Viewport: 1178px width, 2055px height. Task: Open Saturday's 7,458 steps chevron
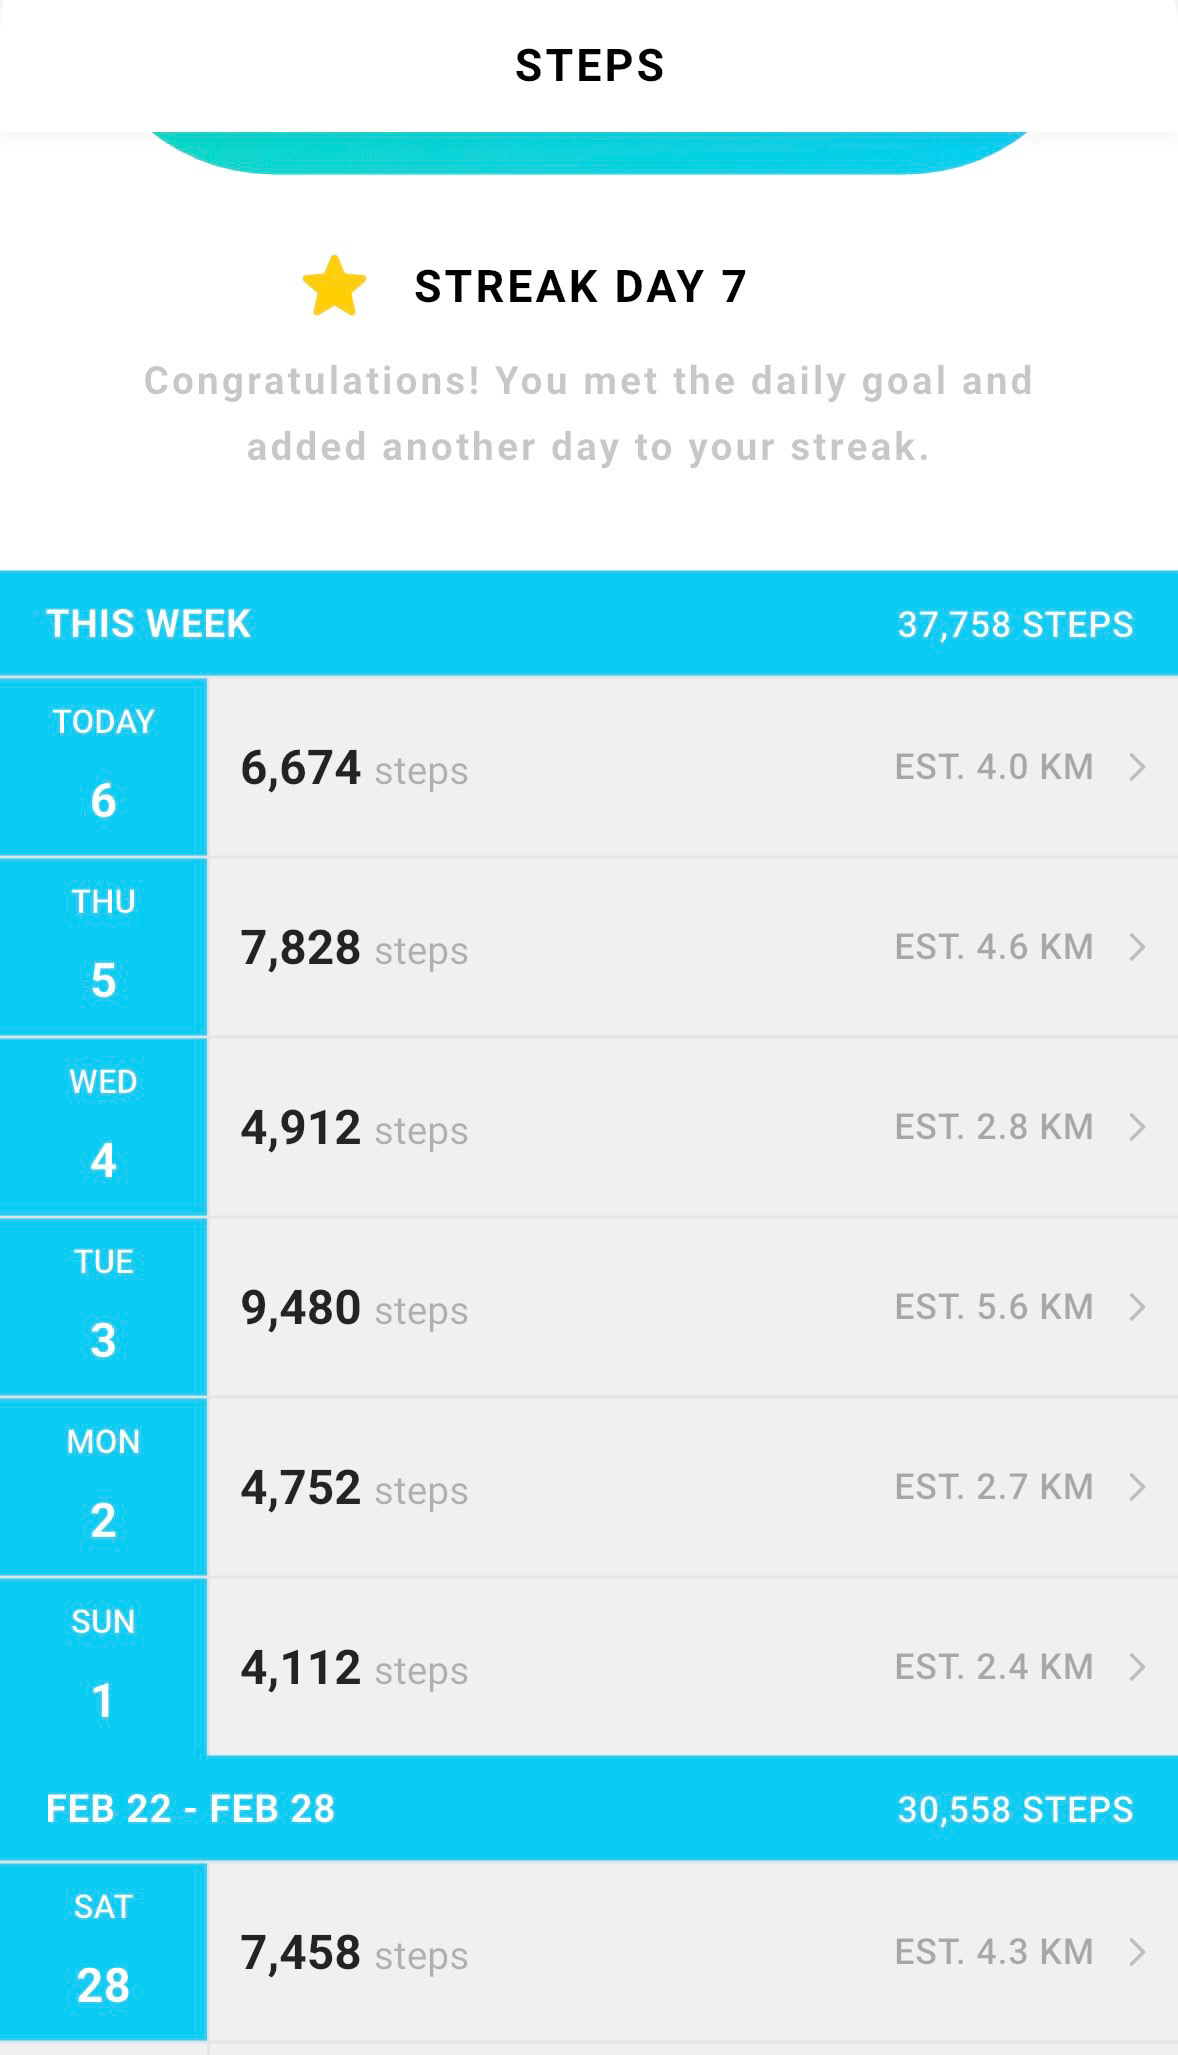(1136, 1952)
